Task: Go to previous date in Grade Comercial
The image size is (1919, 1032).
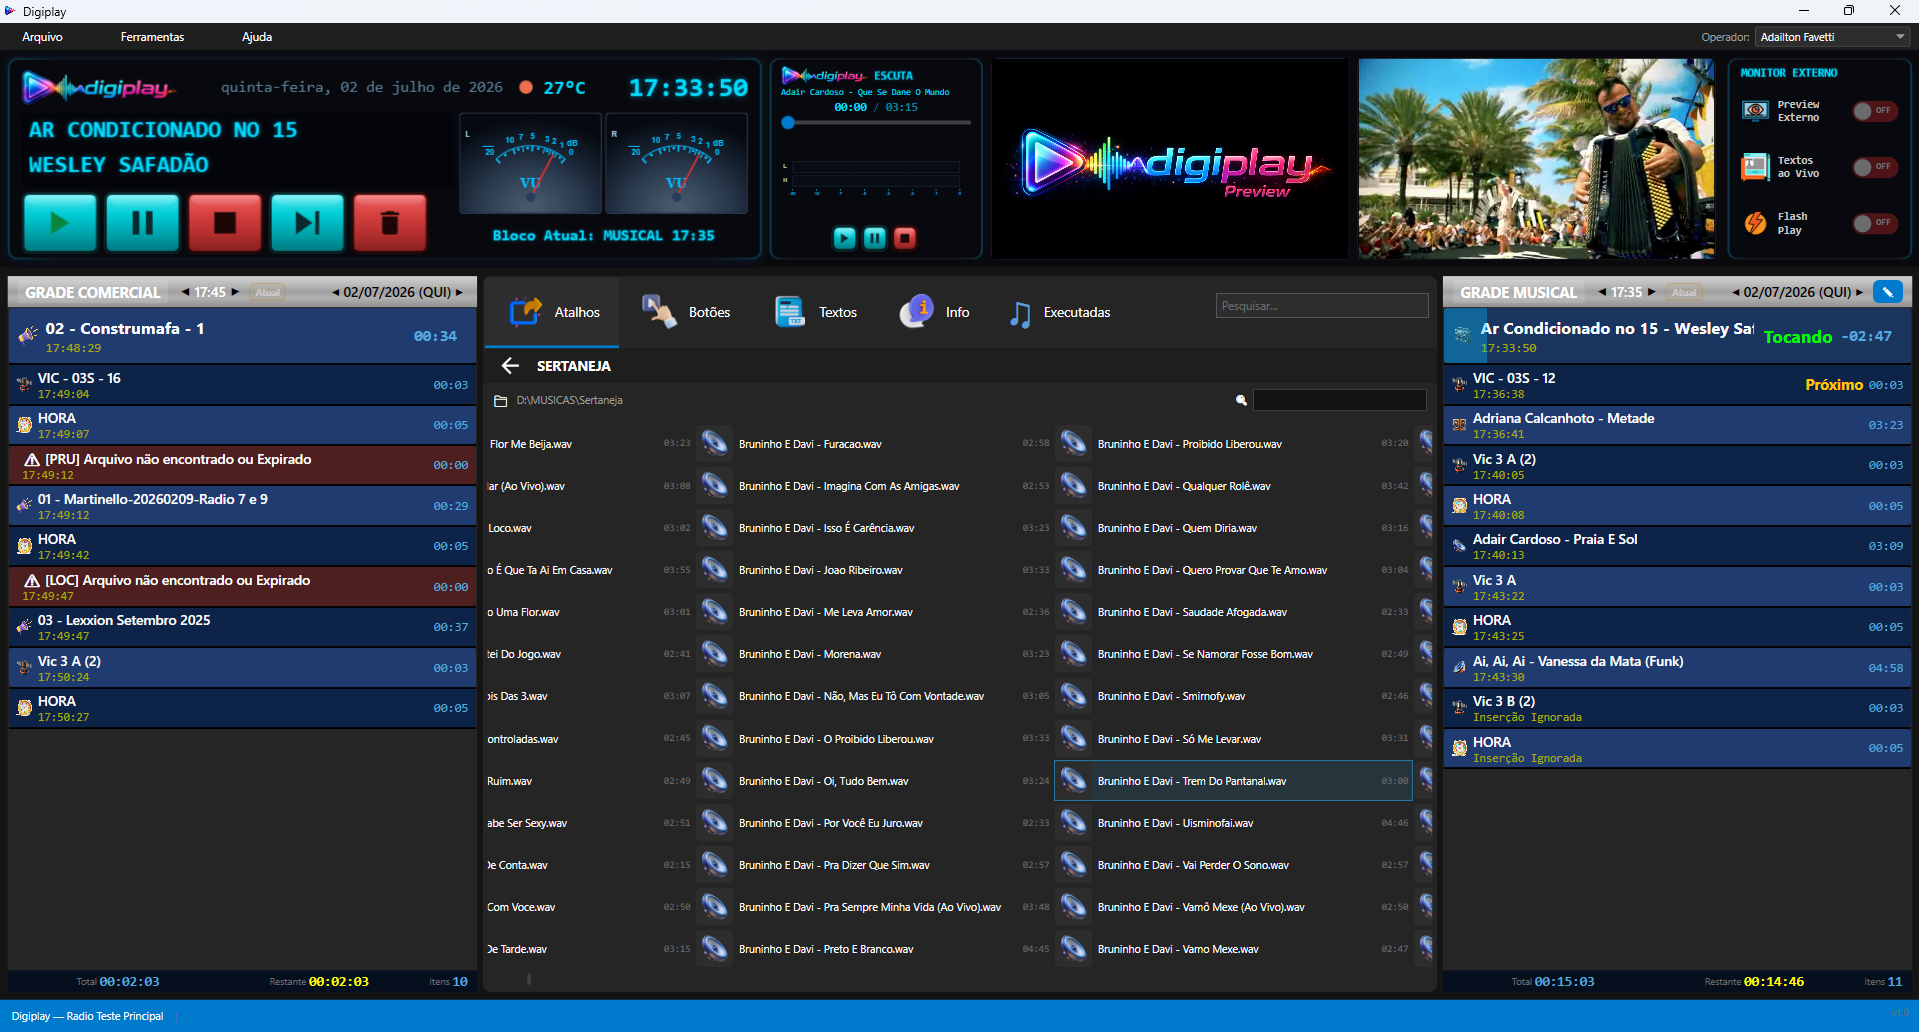Action: tap(336, 292)
